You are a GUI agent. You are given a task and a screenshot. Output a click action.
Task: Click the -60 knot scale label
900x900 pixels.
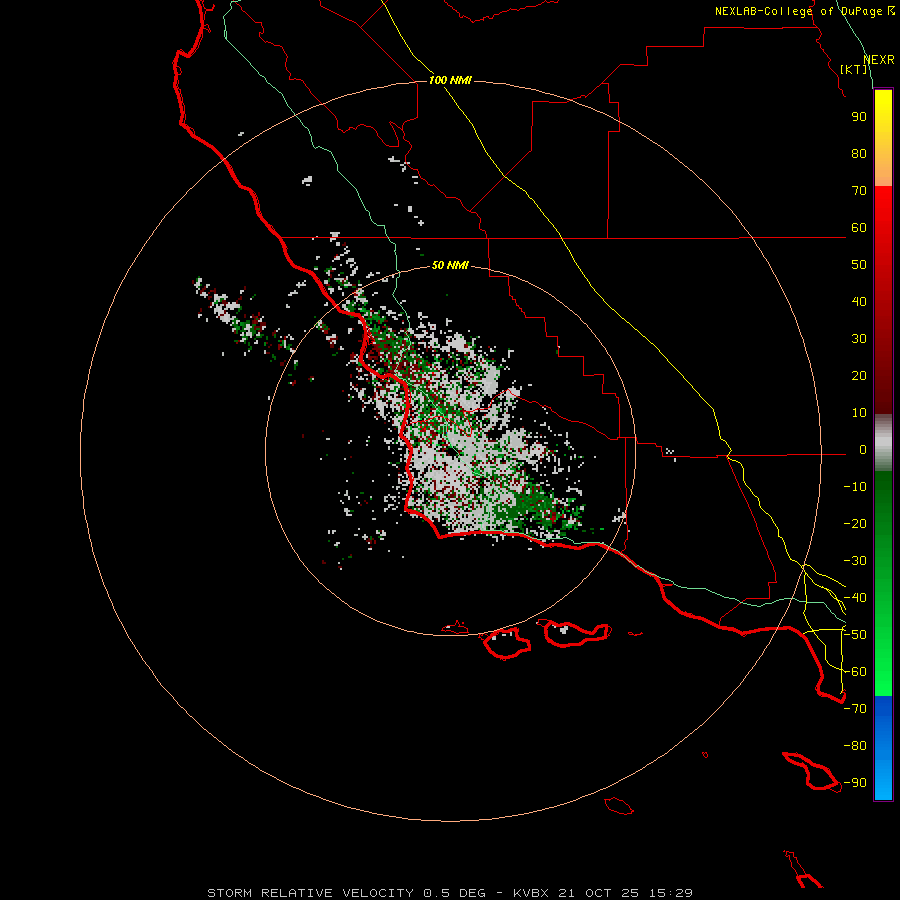point(855,672)
